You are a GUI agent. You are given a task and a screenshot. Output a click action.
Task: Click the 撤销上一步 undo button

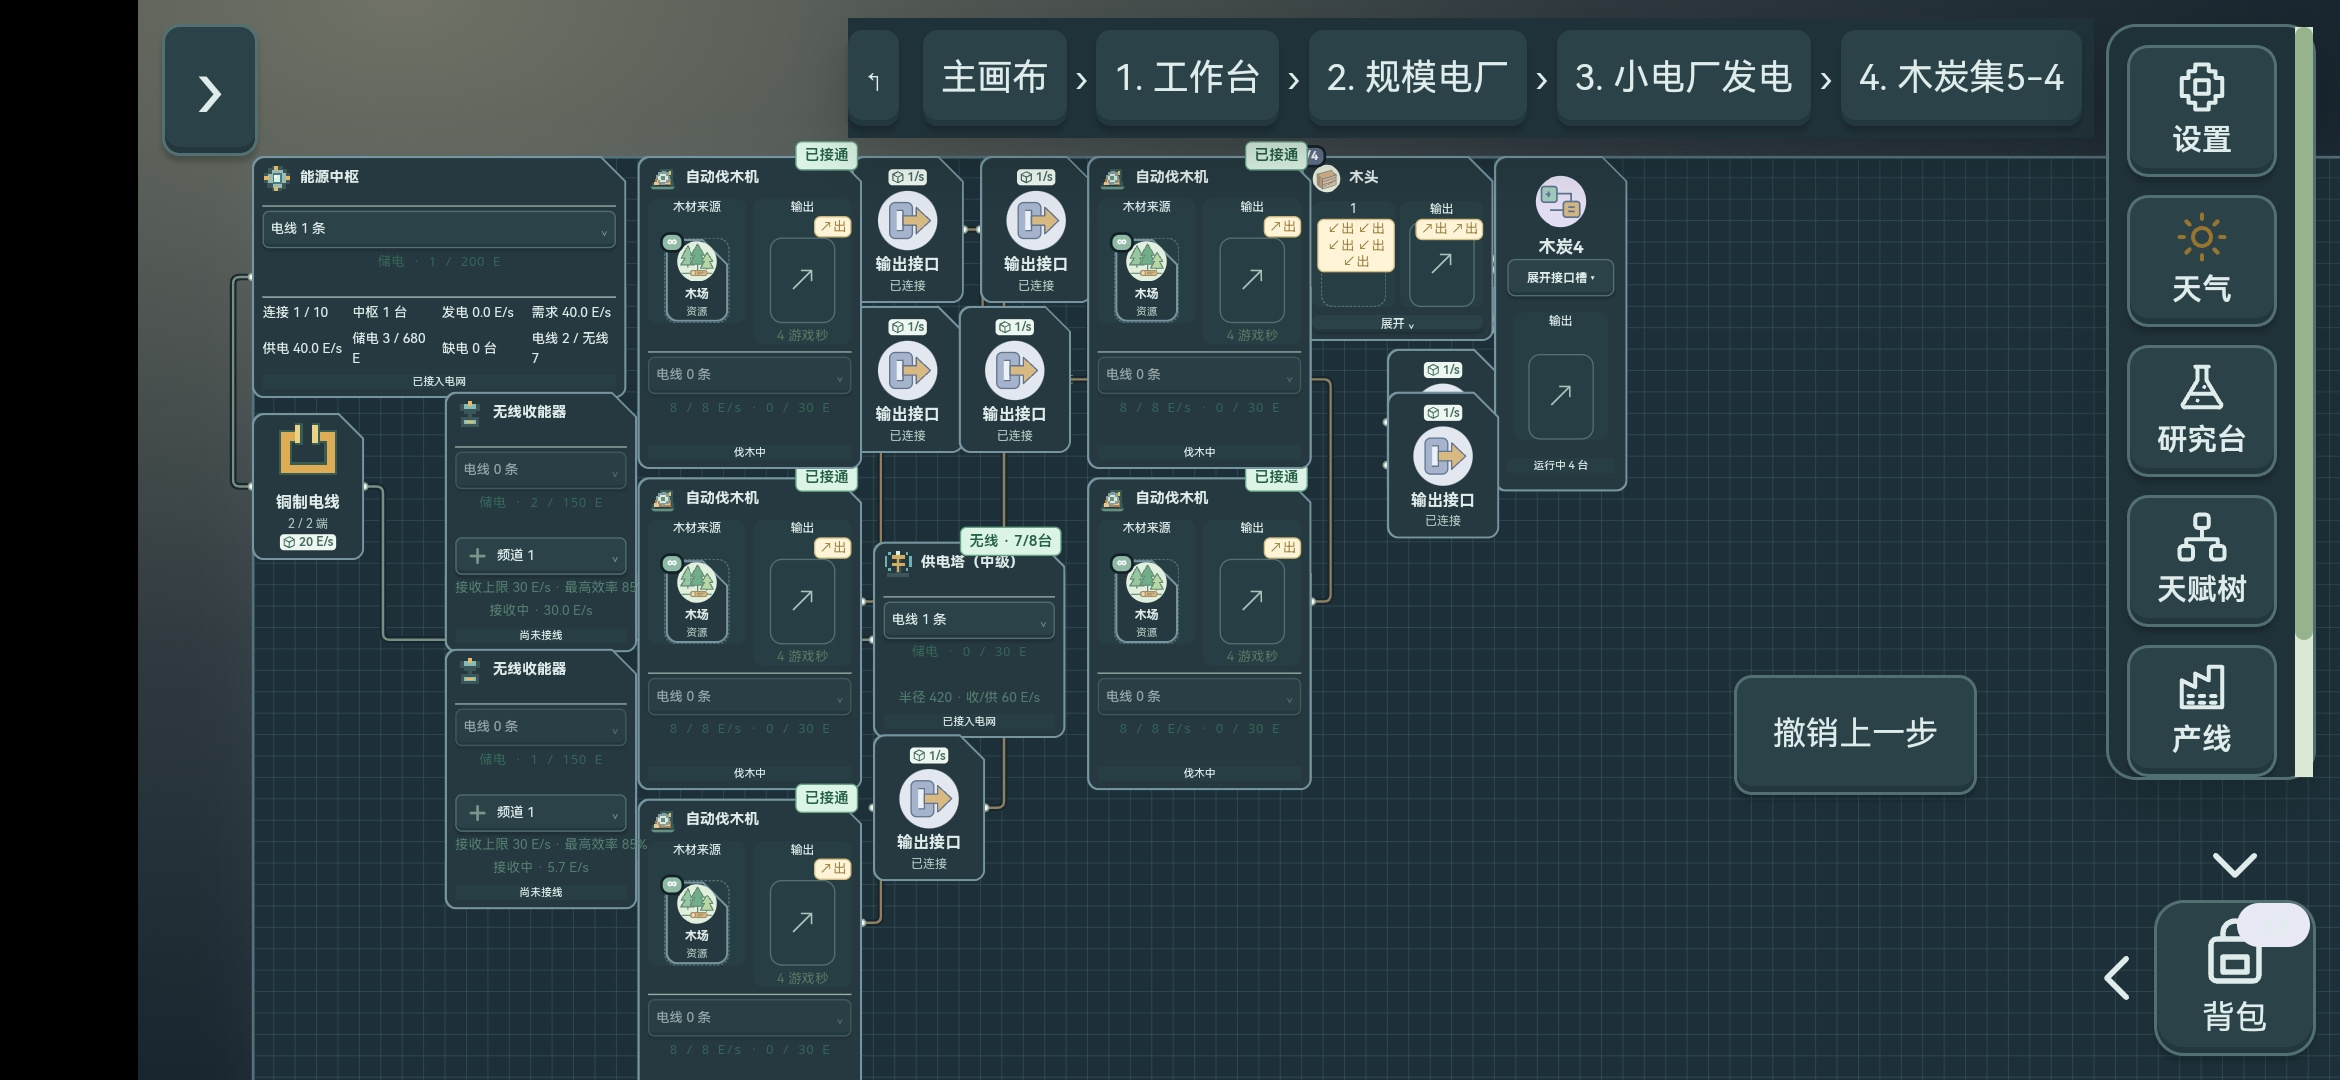click(x=1855, y=734)
